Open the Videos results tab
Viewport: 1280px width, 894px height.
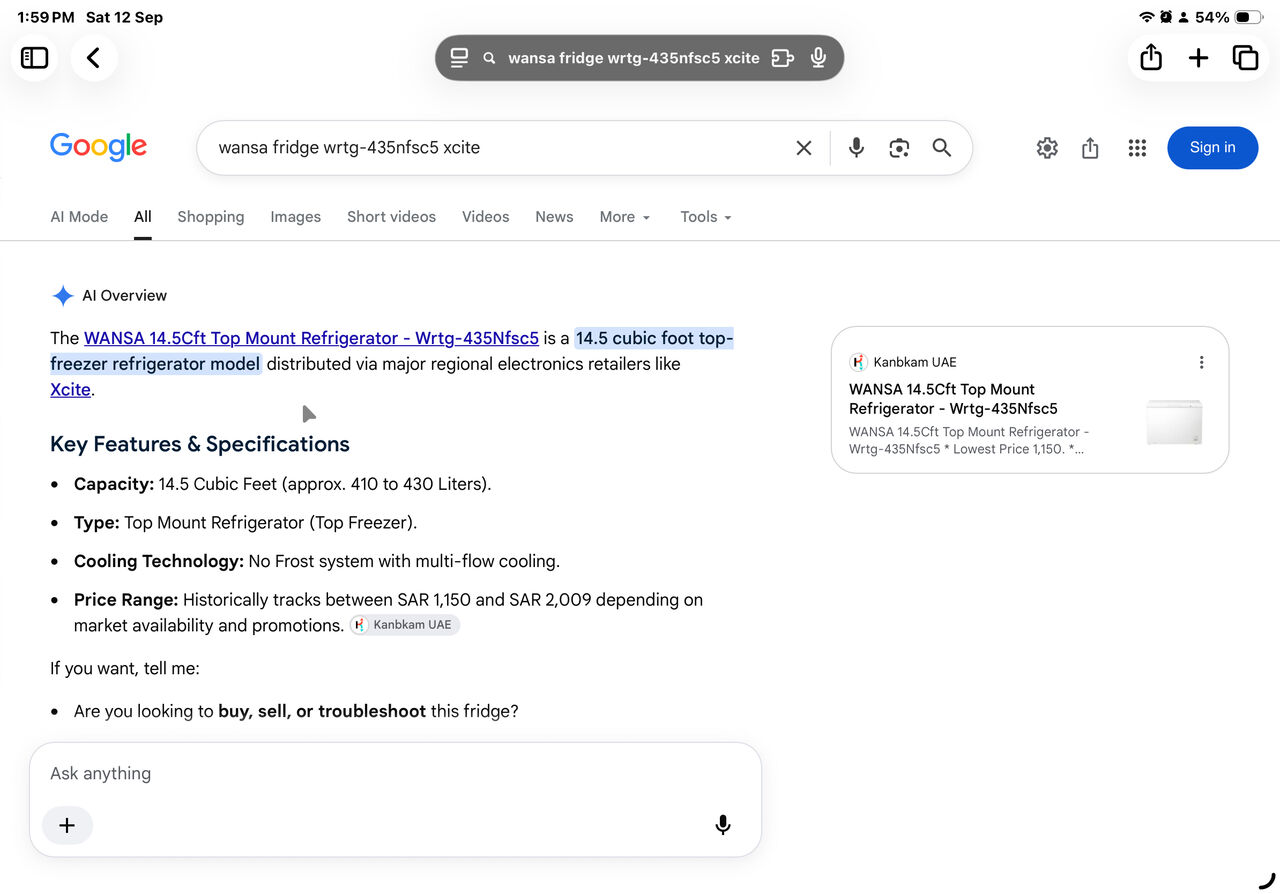(x=486, y=217)
